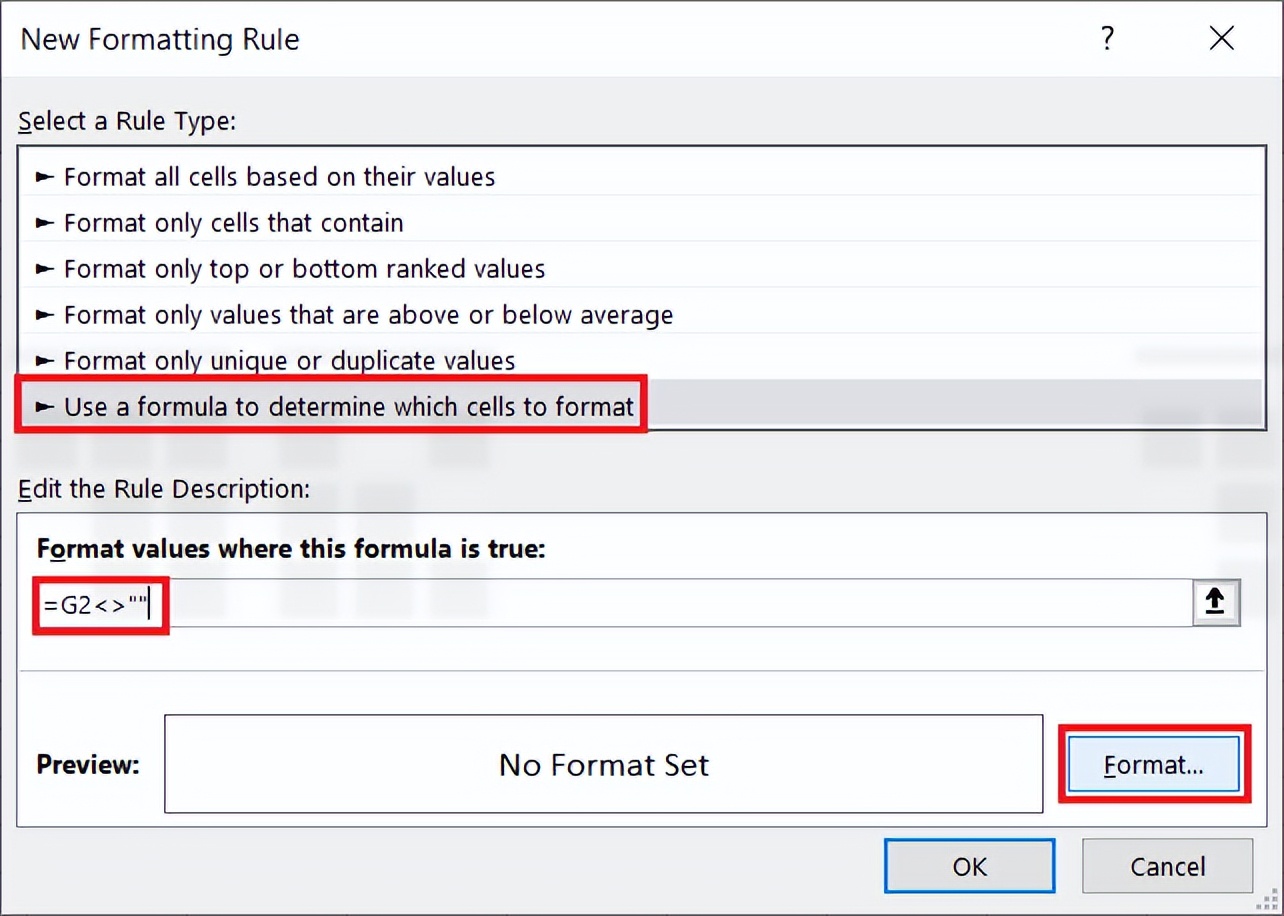Select "Use a formula to determine" rule type
The height and width of the screenshot is (916, 1284).
pyautogui.click(x=349, y=407)
